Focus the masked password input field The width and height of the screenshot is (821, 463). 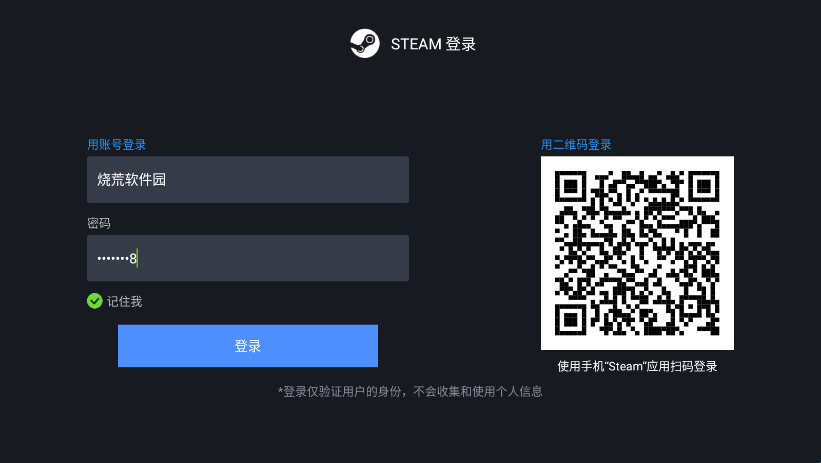click(248, 258)
